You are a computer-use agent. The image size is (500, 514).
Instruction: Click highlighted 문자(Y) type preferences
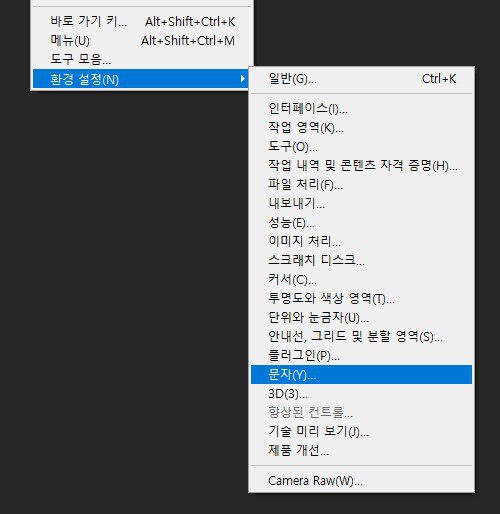click(361, 375)
